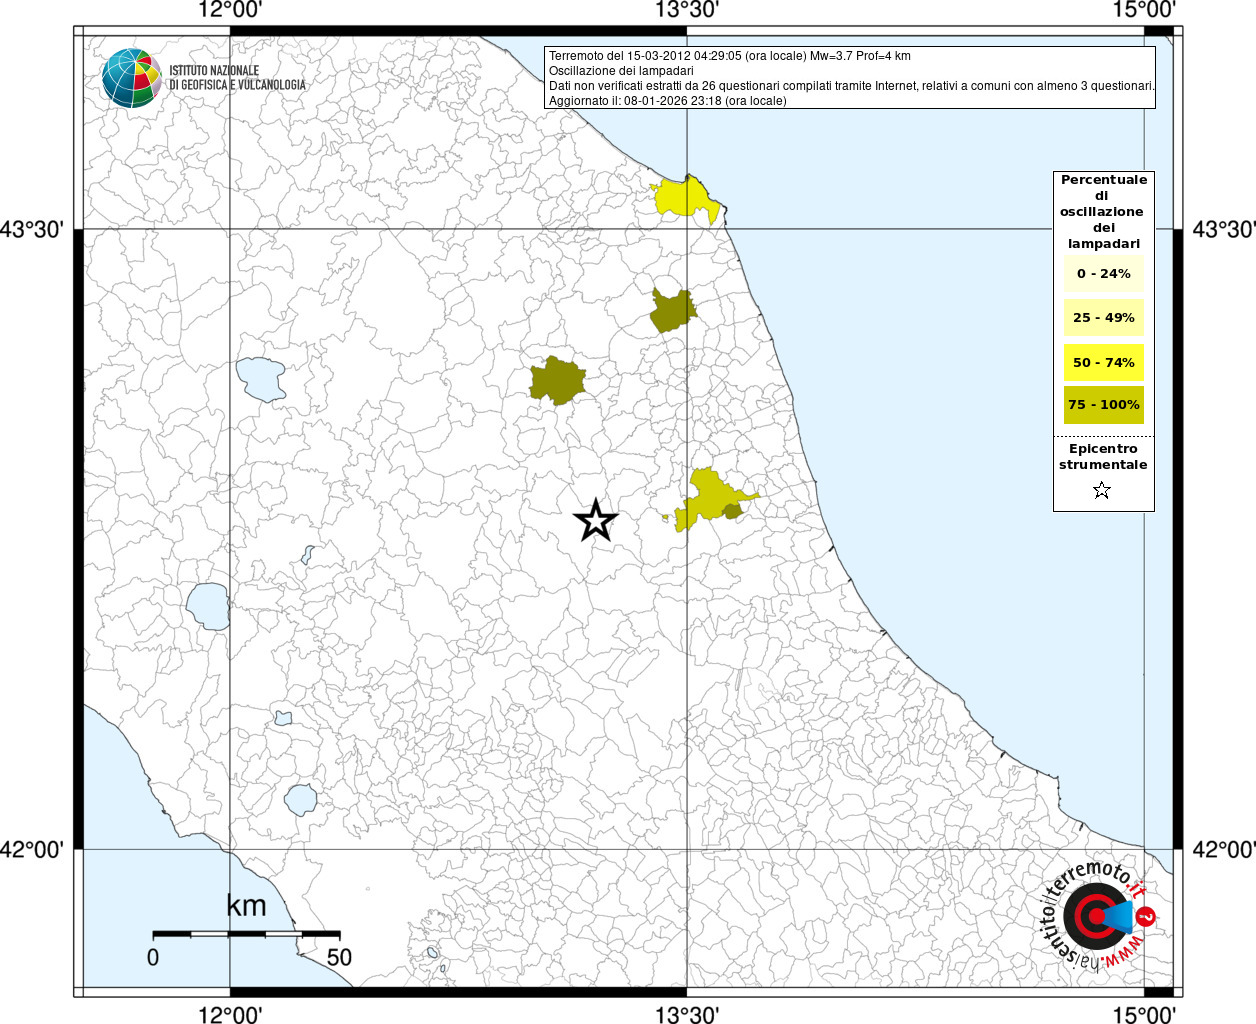Click the 50 - 74% legend swatch

[1103, 362]
